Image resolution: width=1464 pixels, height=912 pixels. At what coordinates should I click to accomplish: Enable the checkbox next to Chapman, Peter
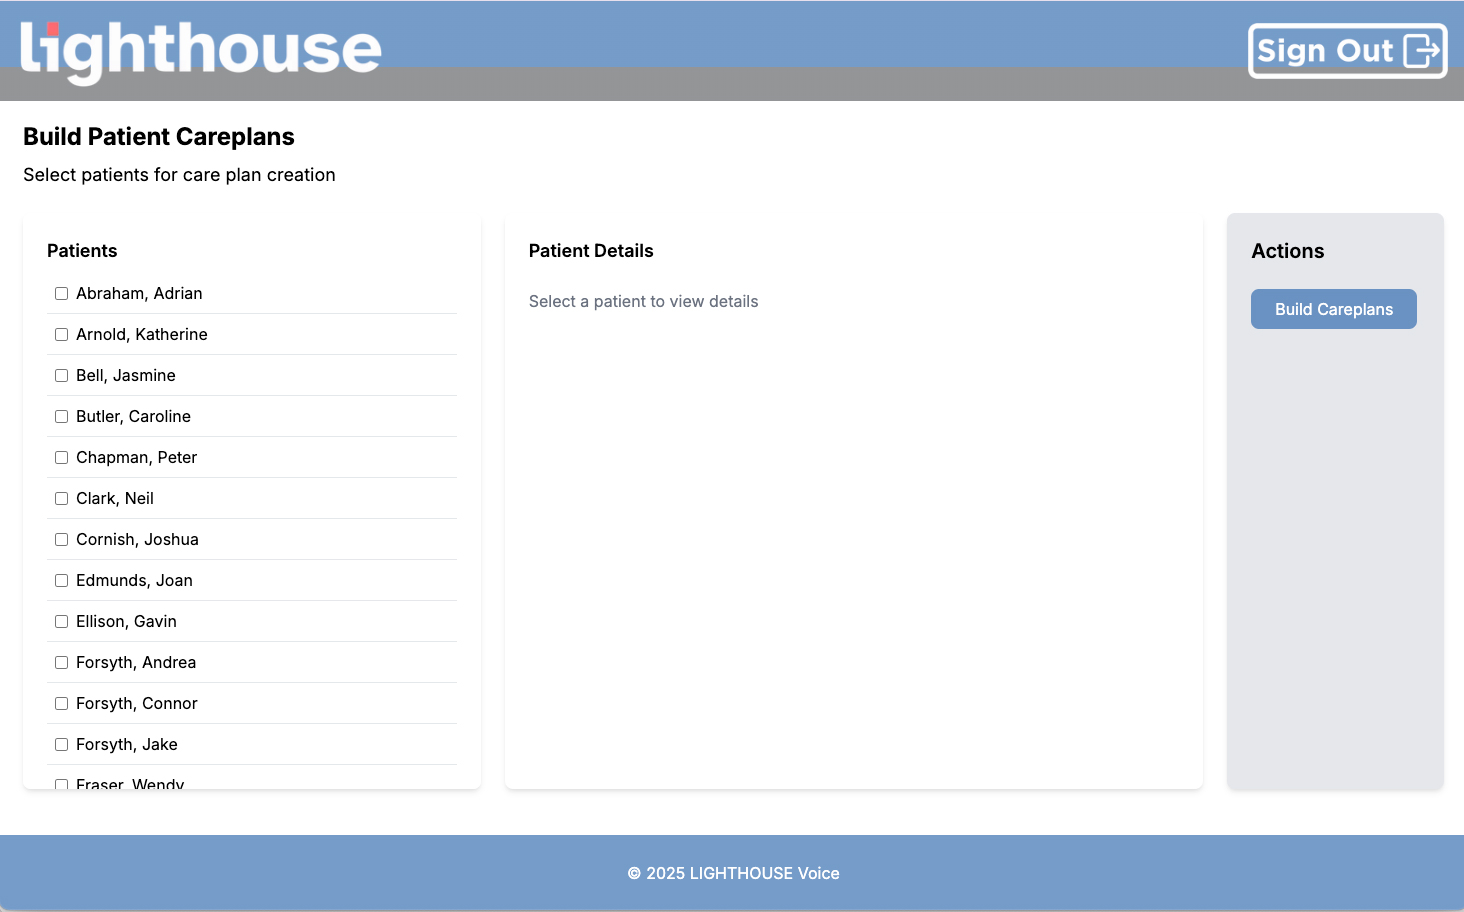(x=61, y=457)
